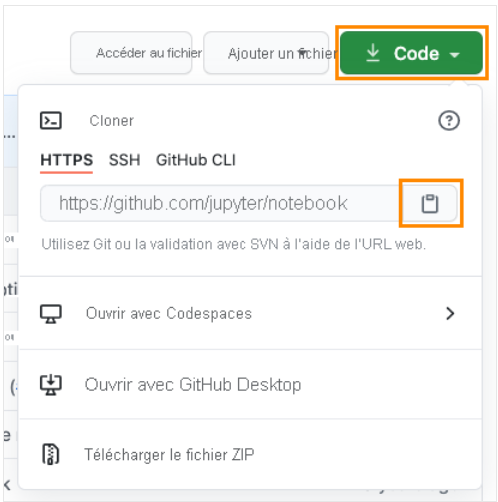Click the terminal icon beside Cloner

point(51,120)
